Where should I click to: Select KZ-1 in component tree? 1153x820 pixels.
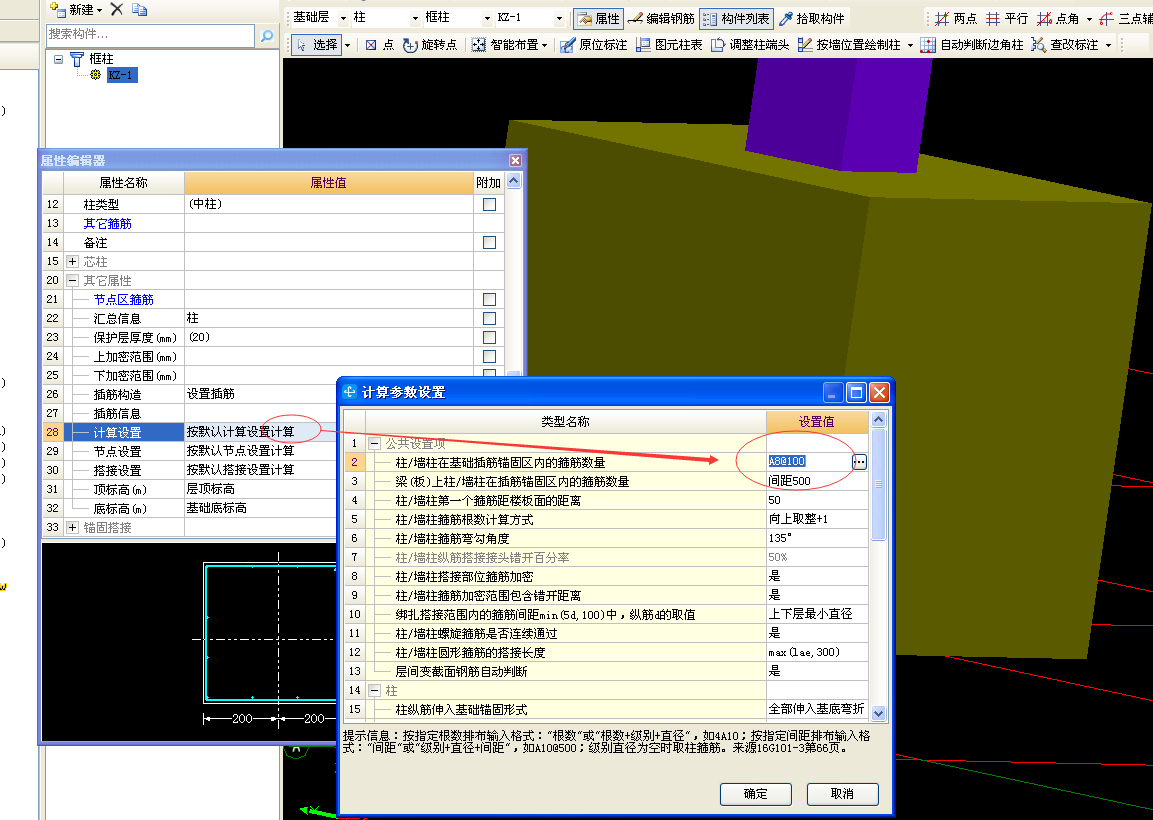(x=121, y=75)
